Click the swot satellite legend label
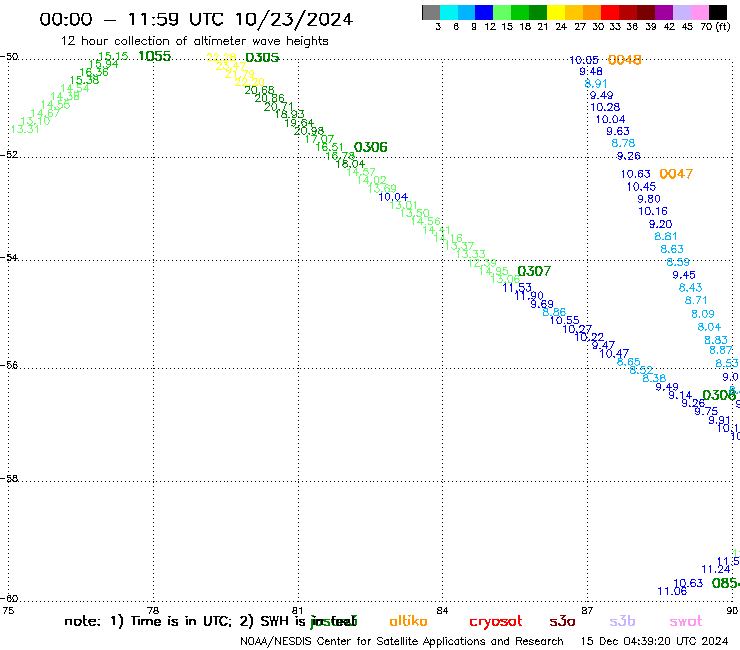 [685, 622]
